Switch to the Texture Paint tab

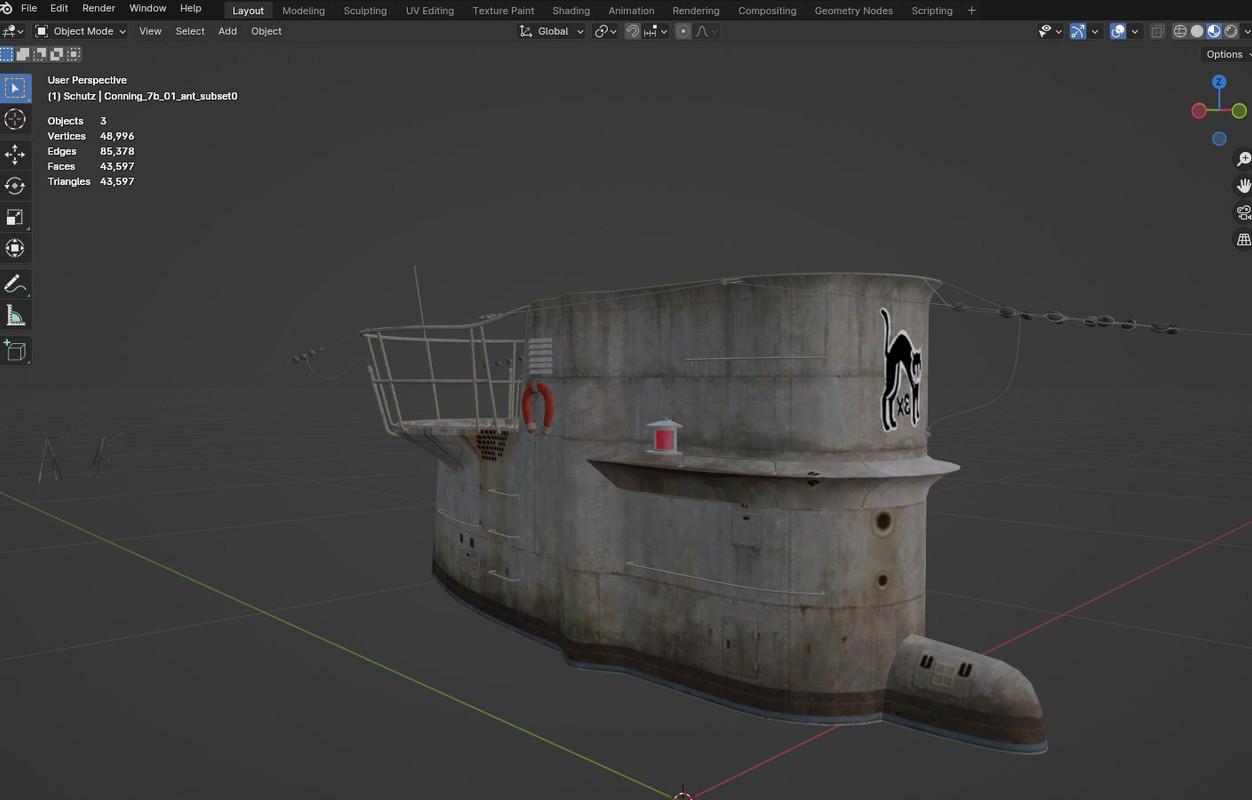pos(503,10)
